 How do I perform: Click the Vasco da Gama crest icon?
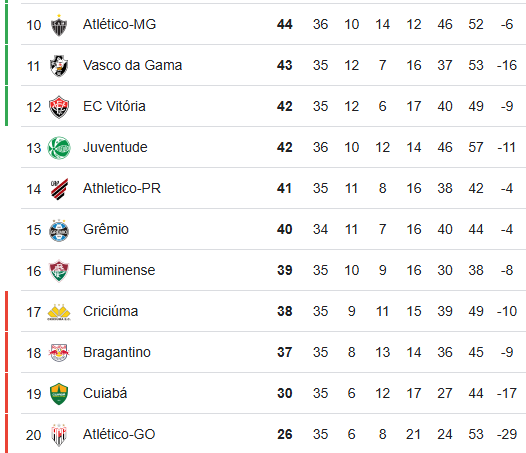click(x=59, y=66)
